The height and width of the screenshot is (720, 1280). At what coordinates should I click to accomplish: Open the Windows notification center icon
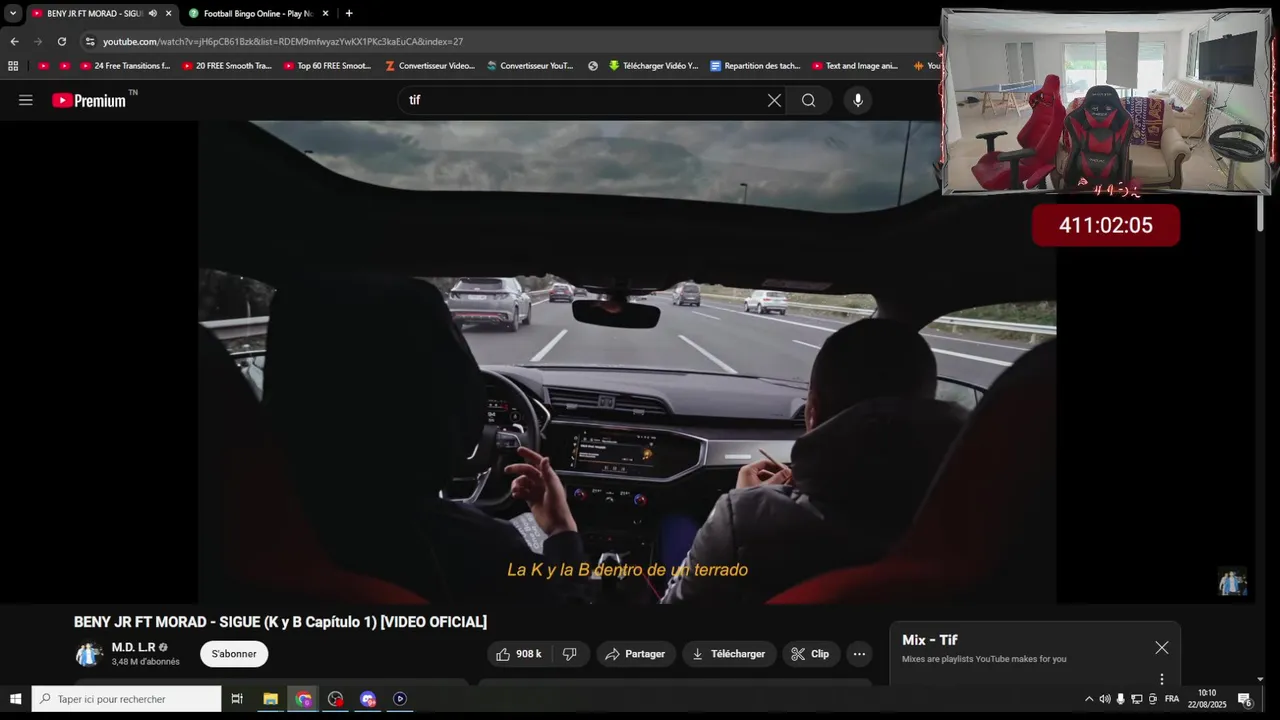pos(1245,699)
